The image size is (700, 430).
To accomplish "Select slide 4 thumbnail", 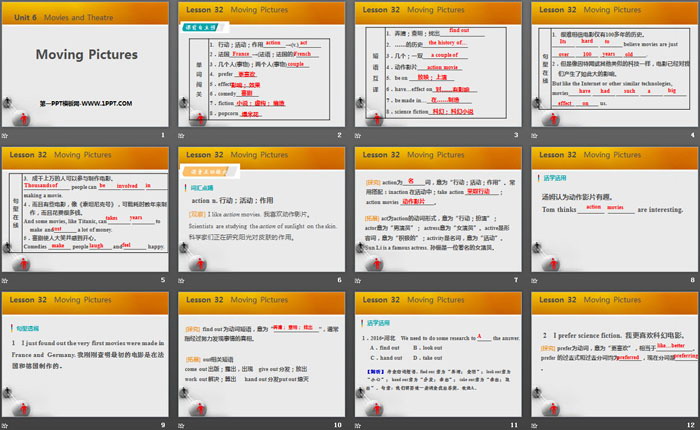I will point(615,64).
